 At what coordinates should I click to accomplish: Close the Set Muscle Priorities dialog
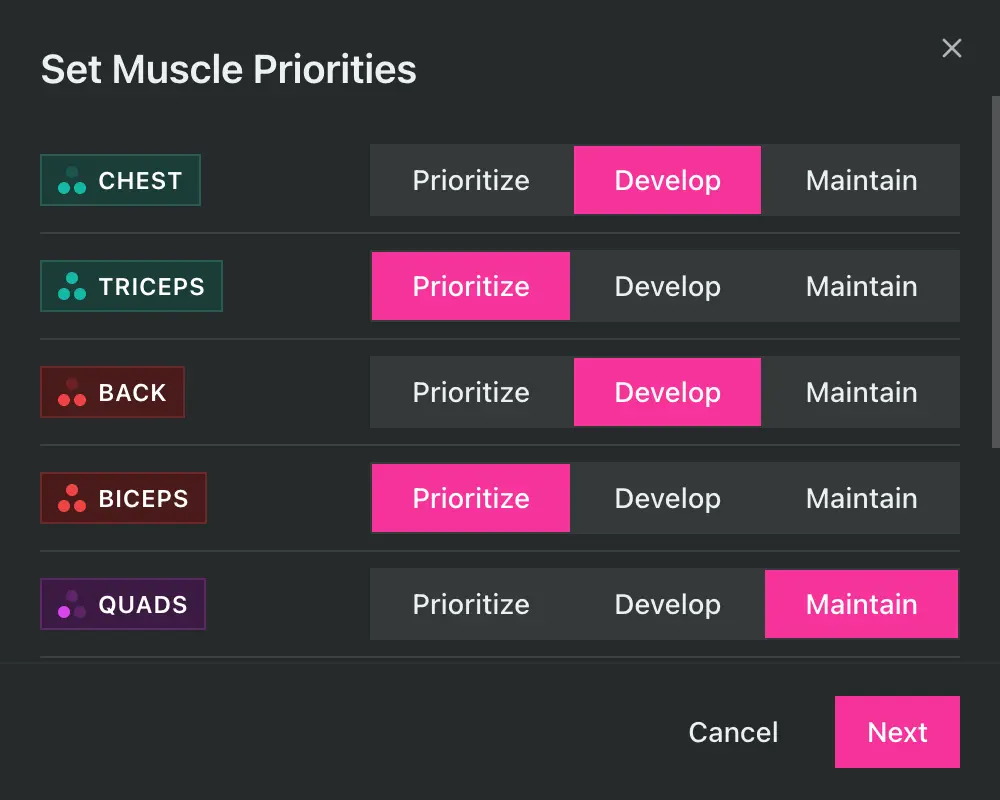point(951,48)
